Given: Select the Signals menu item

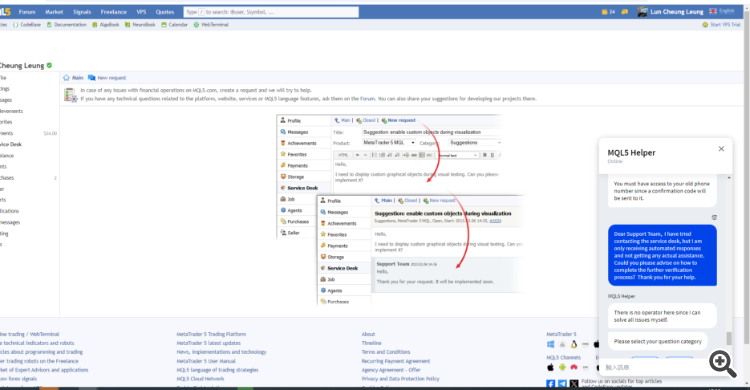Looking at the screenshot, I should point(82,12).
